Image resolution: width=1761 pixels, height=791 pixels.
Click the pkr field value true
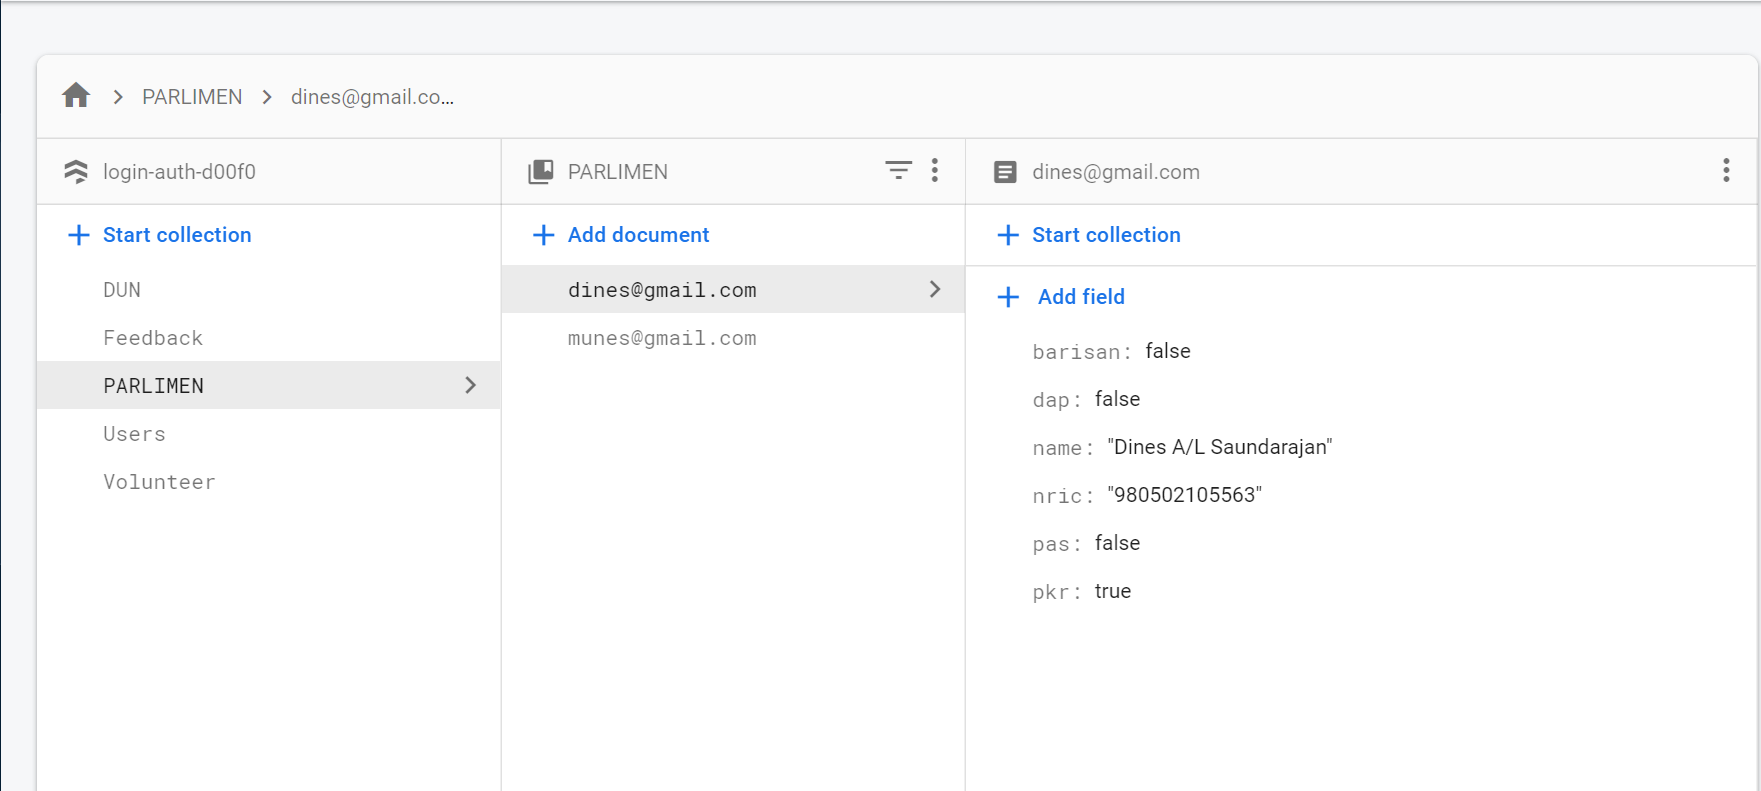click(1113, 591)
